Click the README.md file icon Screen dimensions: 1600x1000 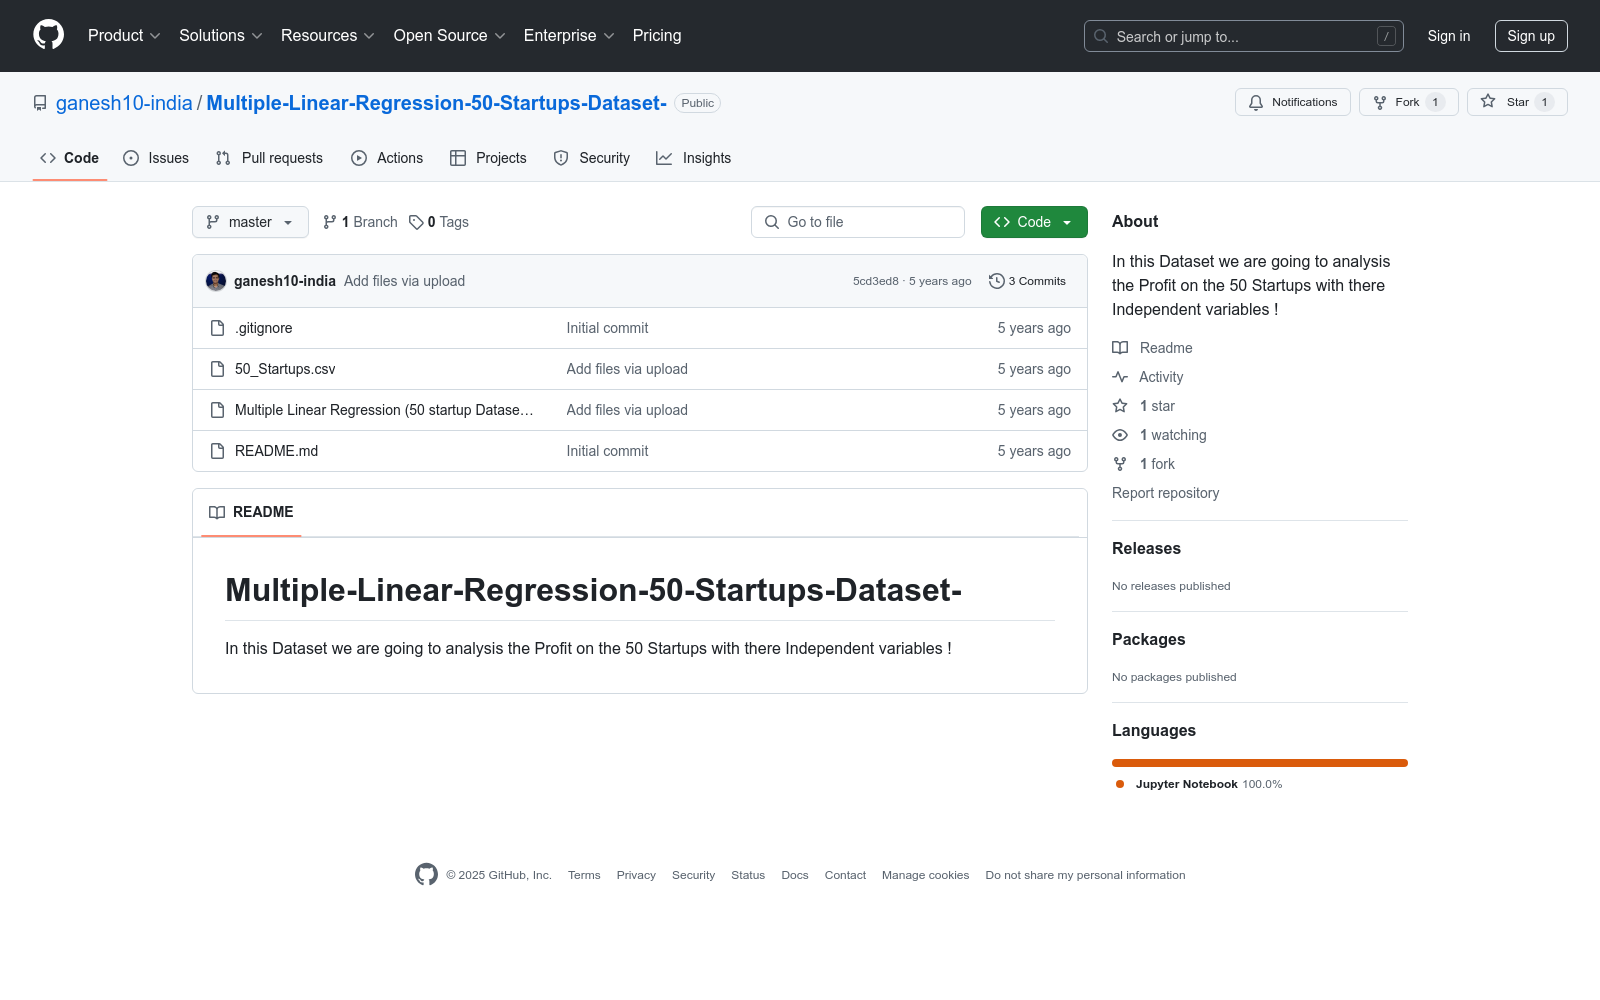pyautogui.click(x=217, y=451)
